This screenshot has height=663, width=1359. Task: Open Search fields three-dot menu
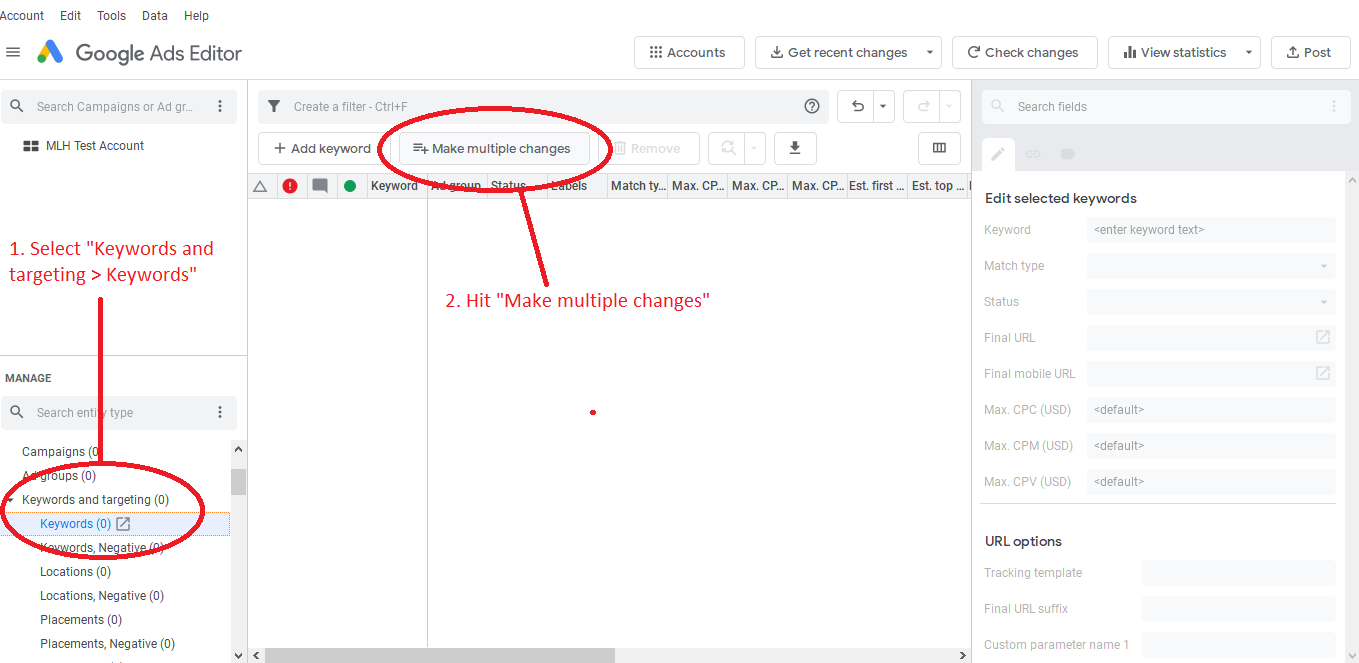[x=1333, y=107]
